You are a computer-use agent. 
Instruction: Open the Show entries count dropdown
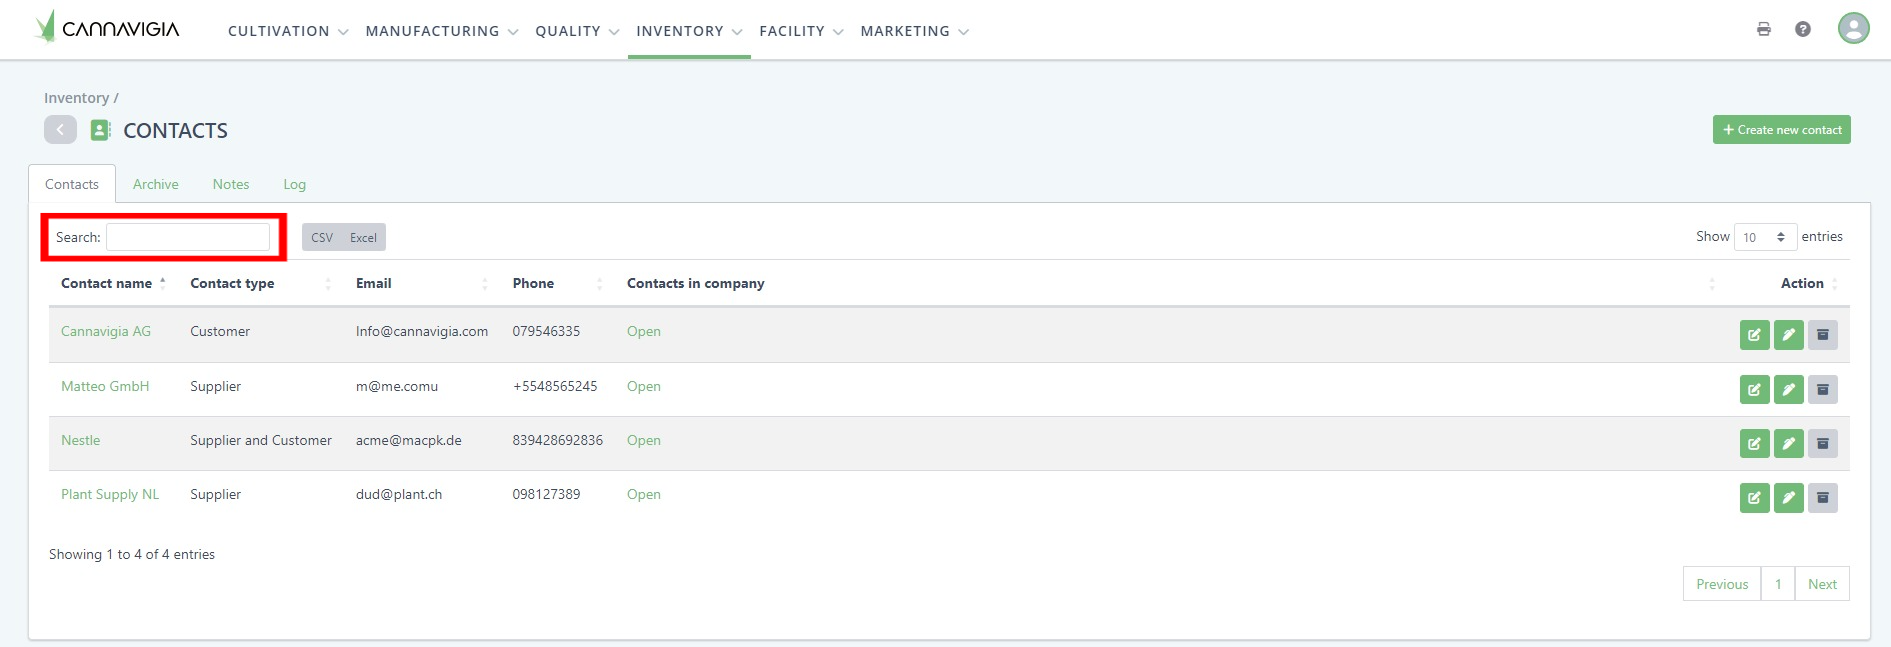[x=1765, y=237]
